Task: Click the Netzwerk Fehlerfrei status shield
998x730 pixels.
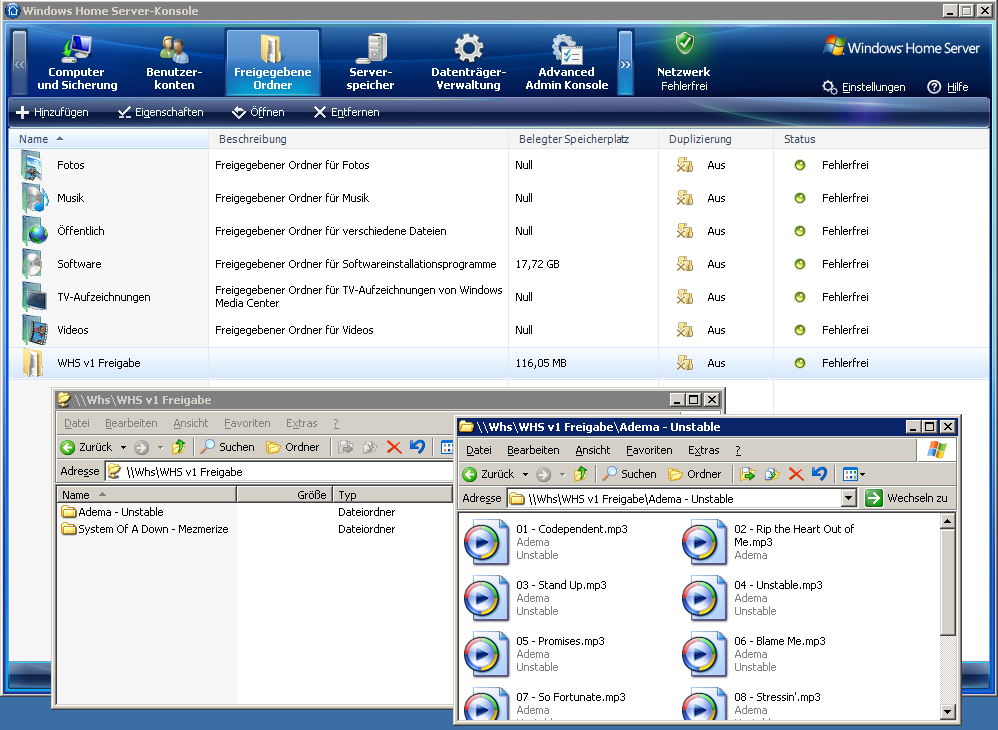Action: pyautogui.click(x=684, y=45)
